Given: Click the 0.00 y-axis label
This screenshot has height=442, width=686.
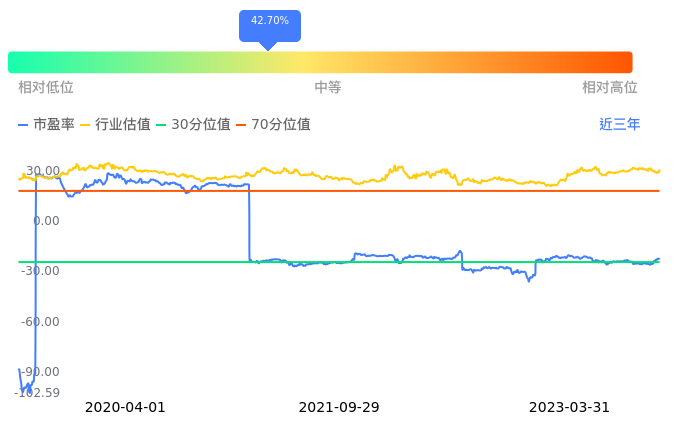Looking at the screenshot, I should [46, 221].
